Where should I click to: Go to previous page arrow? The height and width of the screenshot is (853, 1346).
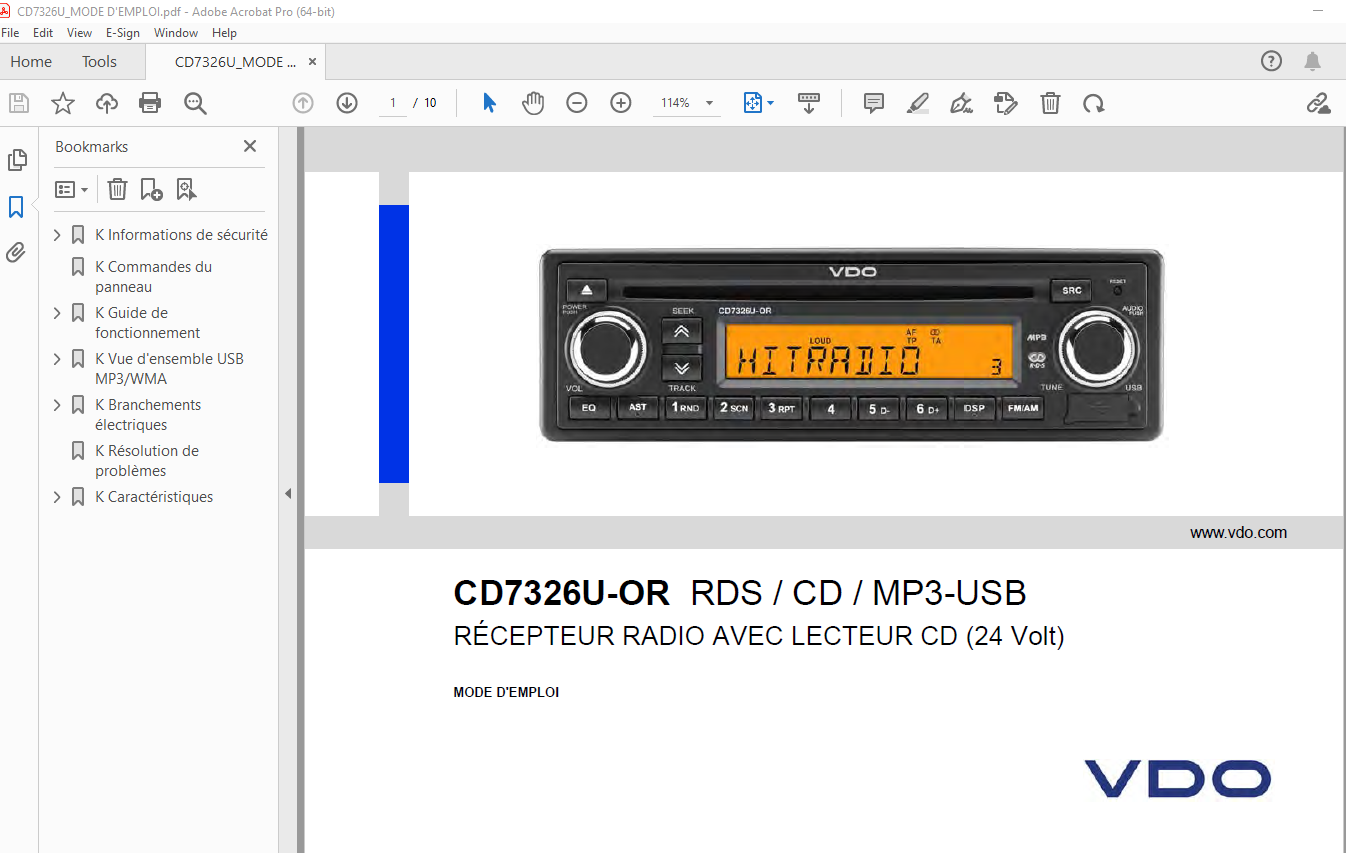[x=303, y=103]
